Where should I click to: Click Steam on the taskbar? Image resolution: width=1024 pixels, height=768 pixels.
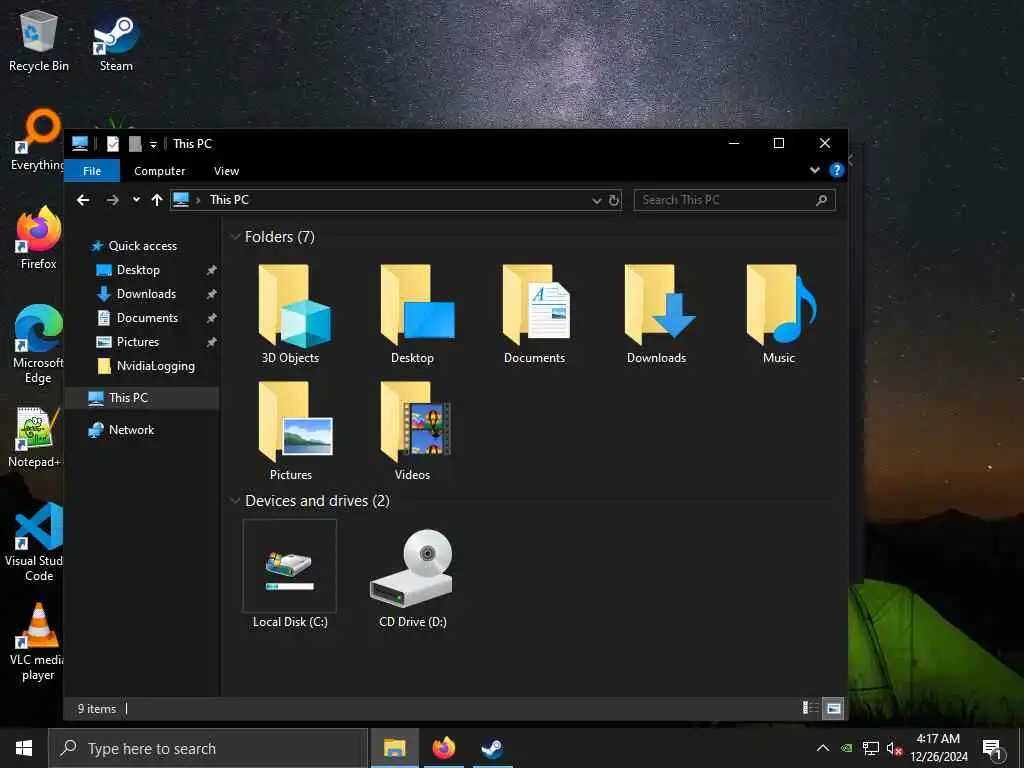coord(492,748)
